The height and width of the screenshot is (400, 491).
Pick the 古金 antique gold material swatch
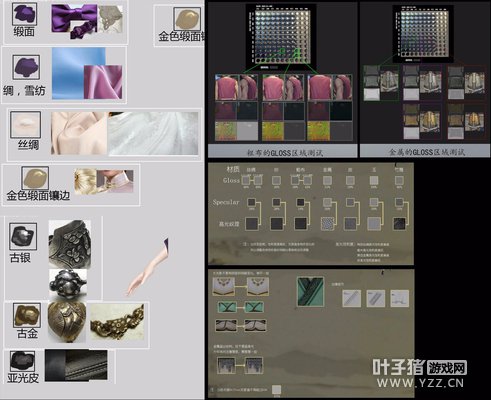click(x=27, y=315)
